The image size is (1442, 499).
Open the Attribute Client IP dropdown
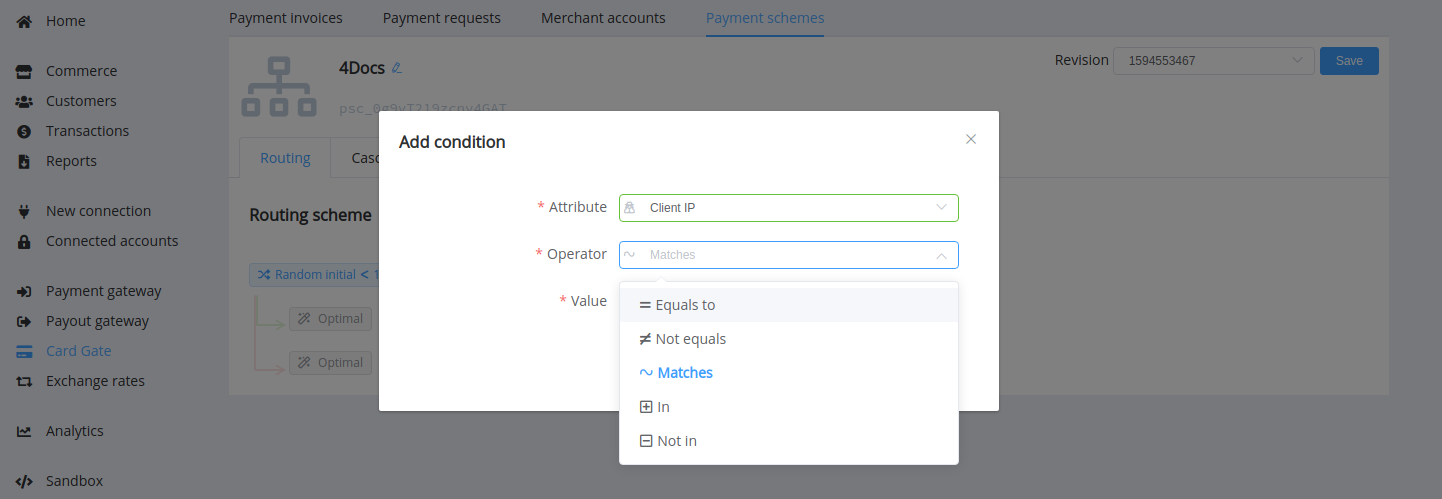(x=789, y=208)
